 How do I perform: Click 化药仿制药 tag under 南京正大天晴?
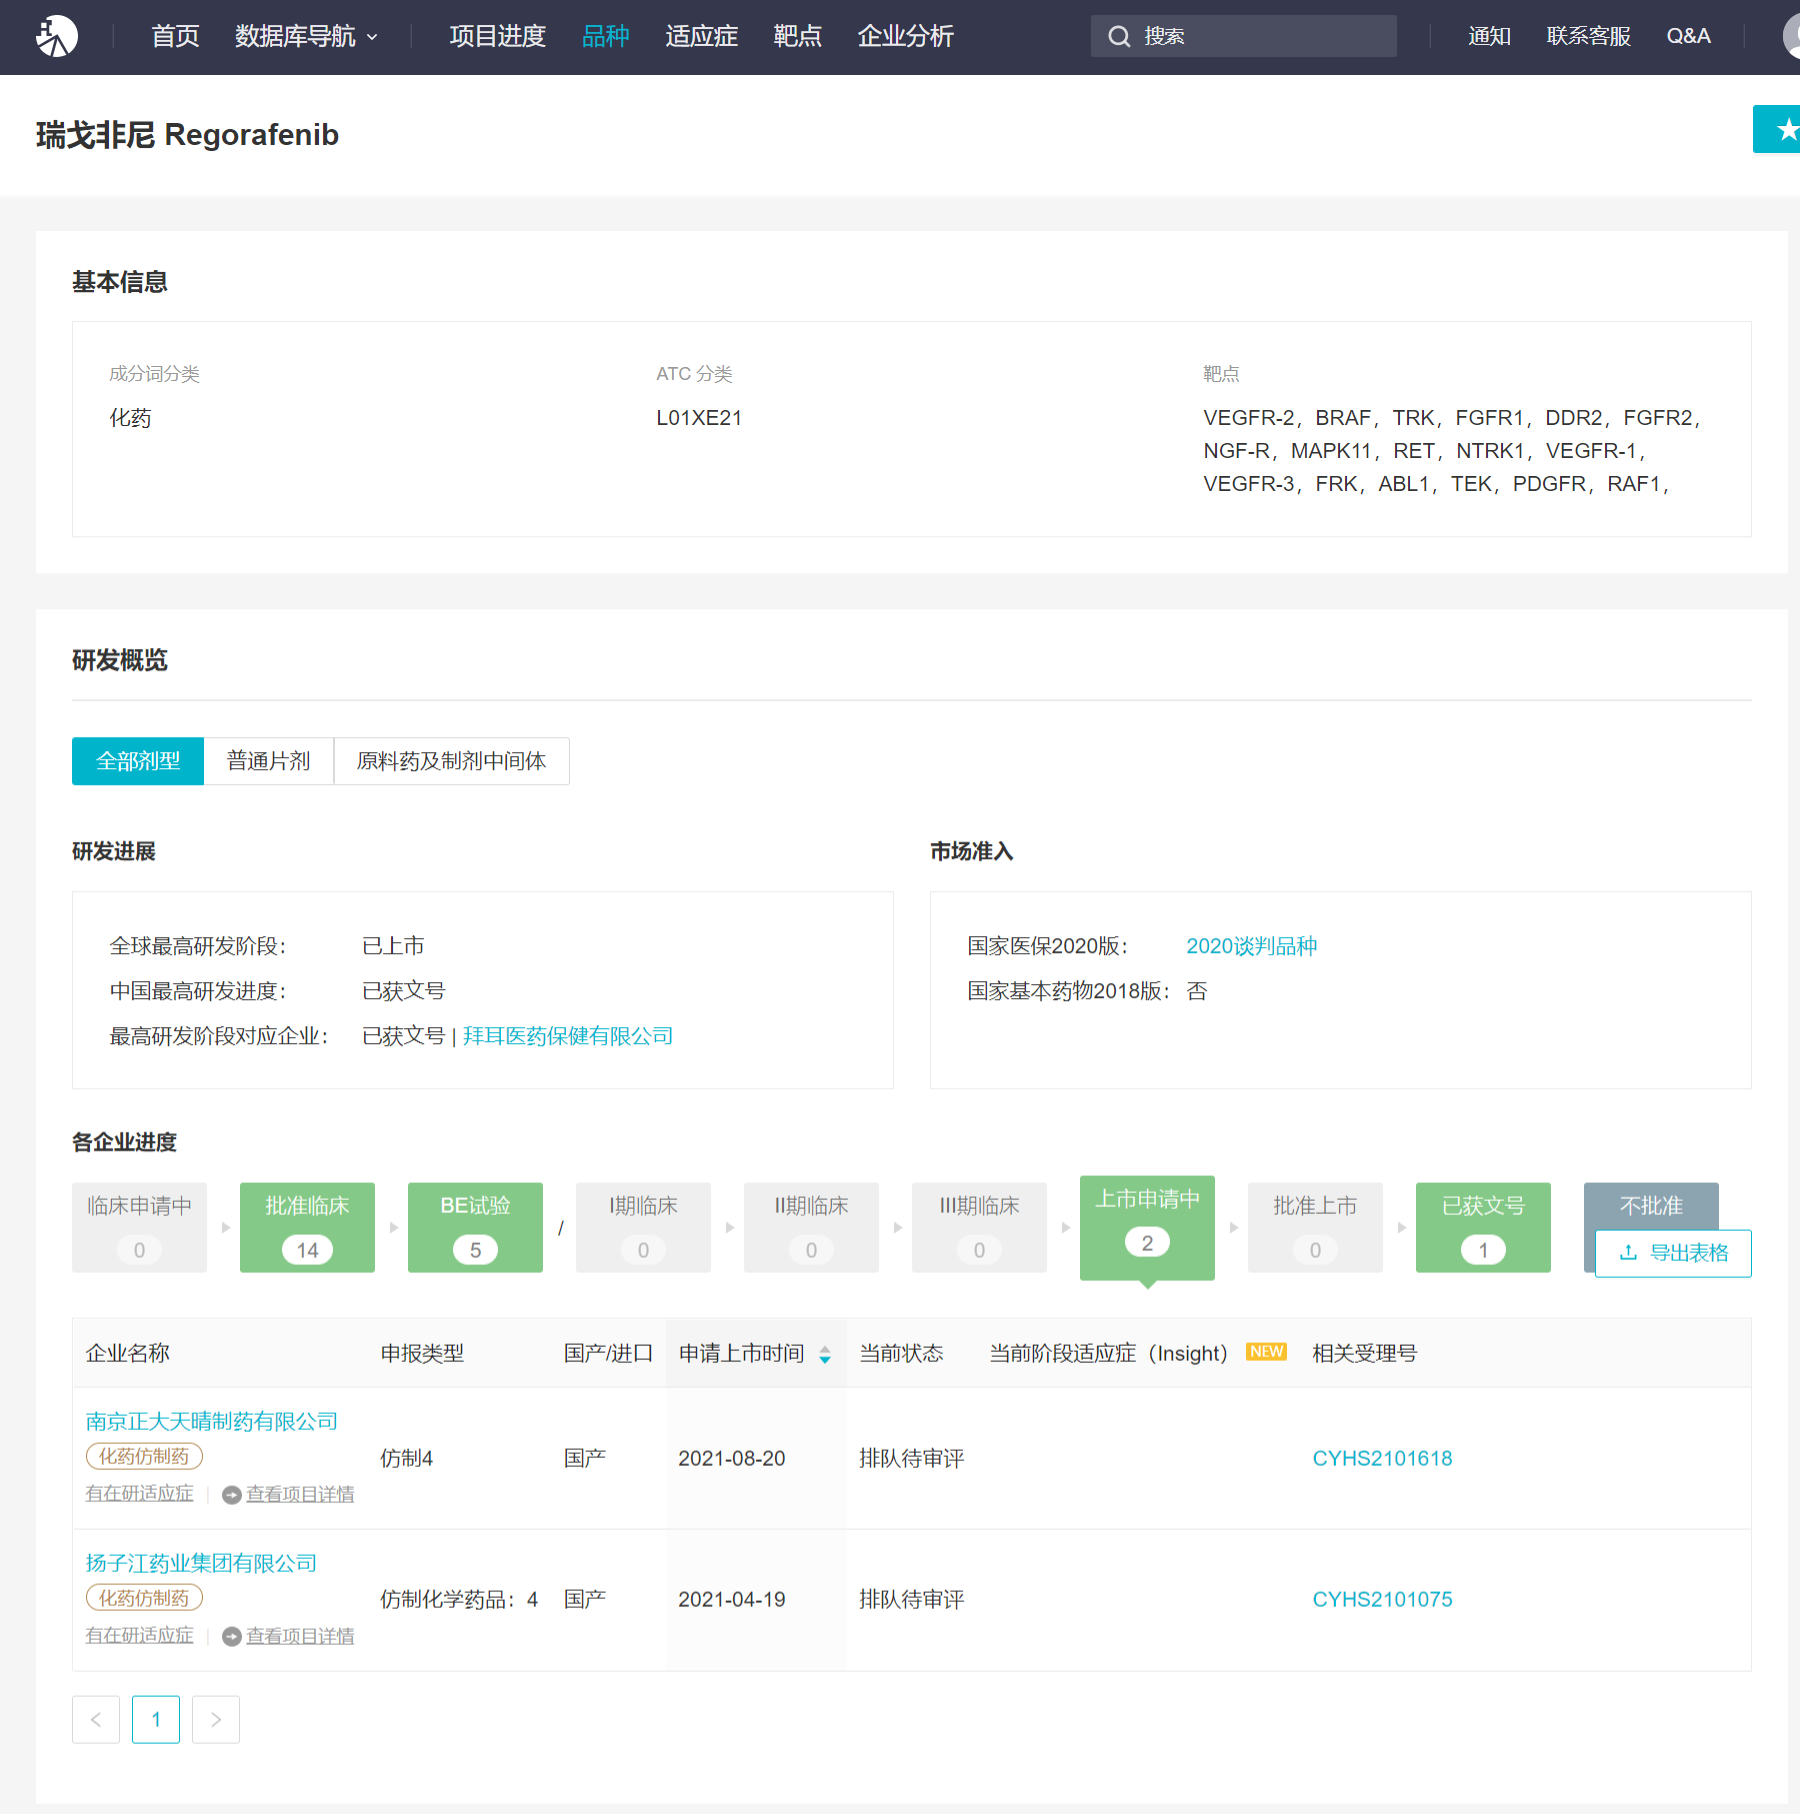tap(144, 1457)
